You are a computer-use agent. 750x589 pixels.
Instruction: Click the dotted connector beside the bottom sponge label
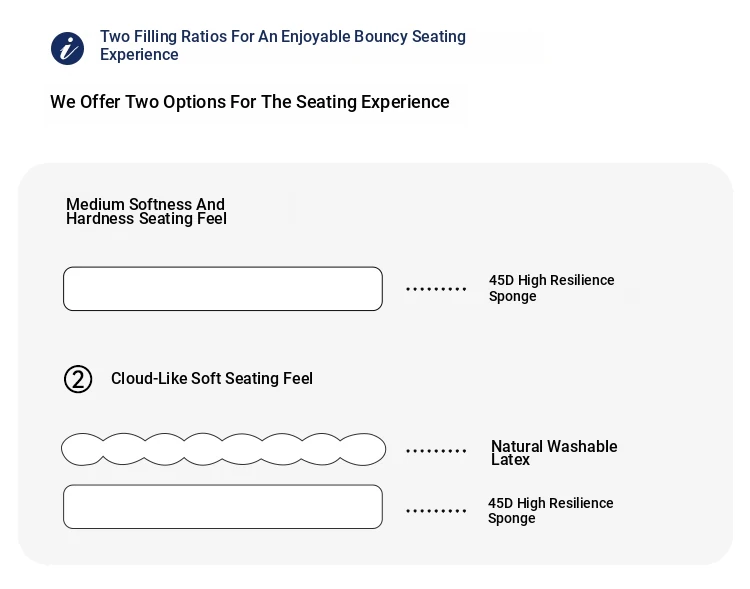(436, 511)
